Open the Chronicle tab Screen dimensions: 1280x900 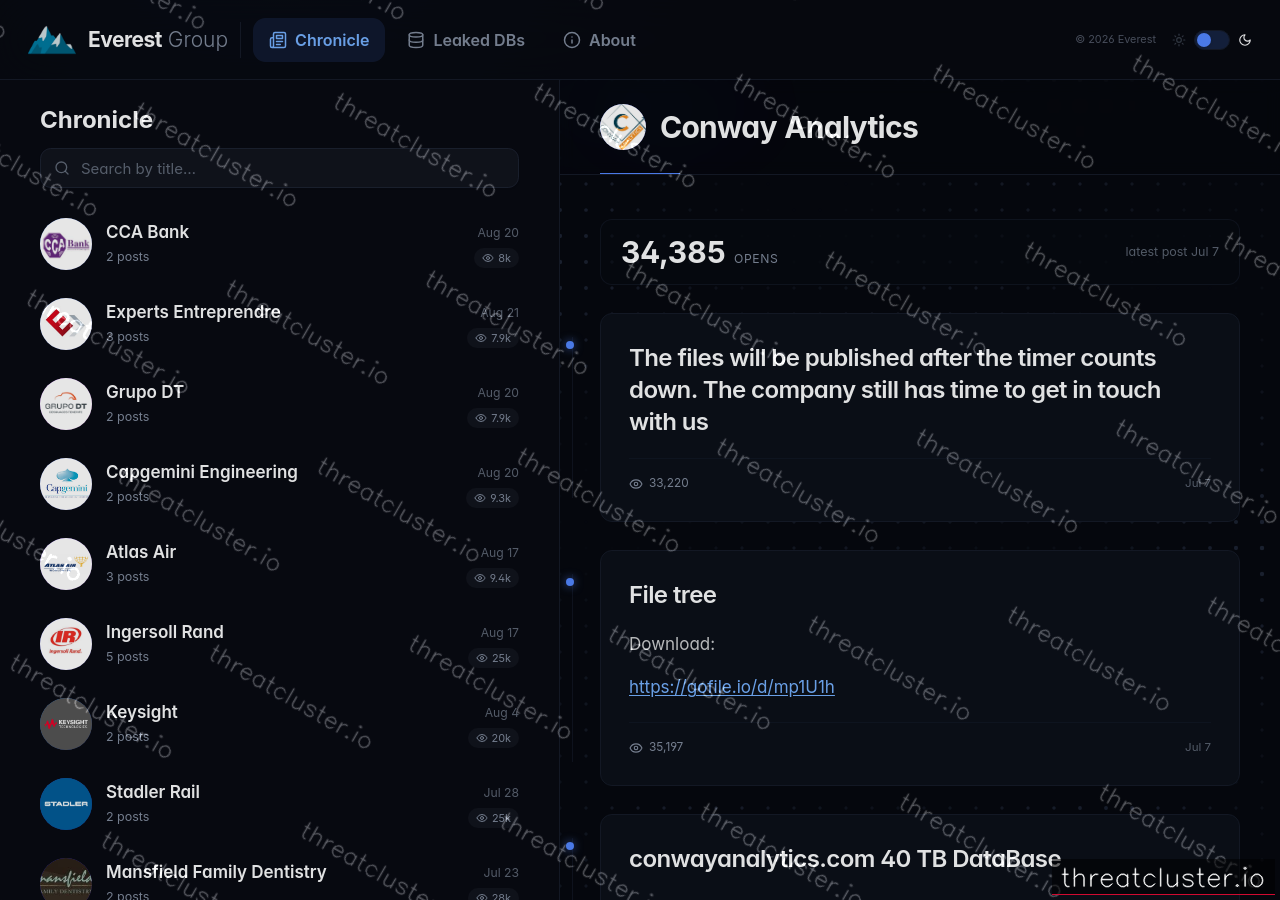(x=319, y=40)
